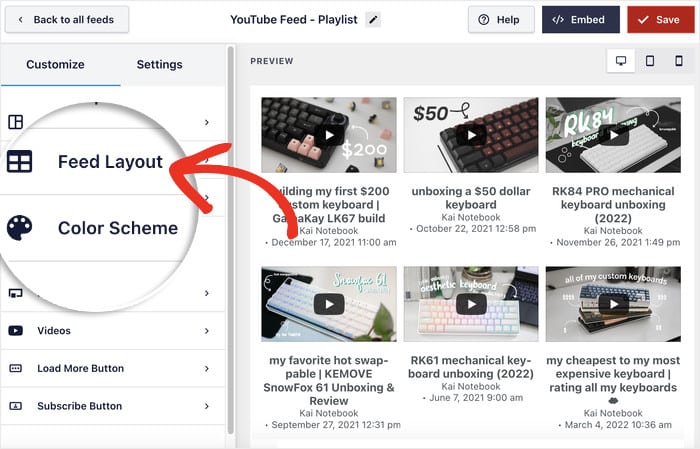Image resolution: width=700 pixels, height=449 pixels.
Task: Click the sidebar vertical scrollbar
Action: tap(230, 240)
